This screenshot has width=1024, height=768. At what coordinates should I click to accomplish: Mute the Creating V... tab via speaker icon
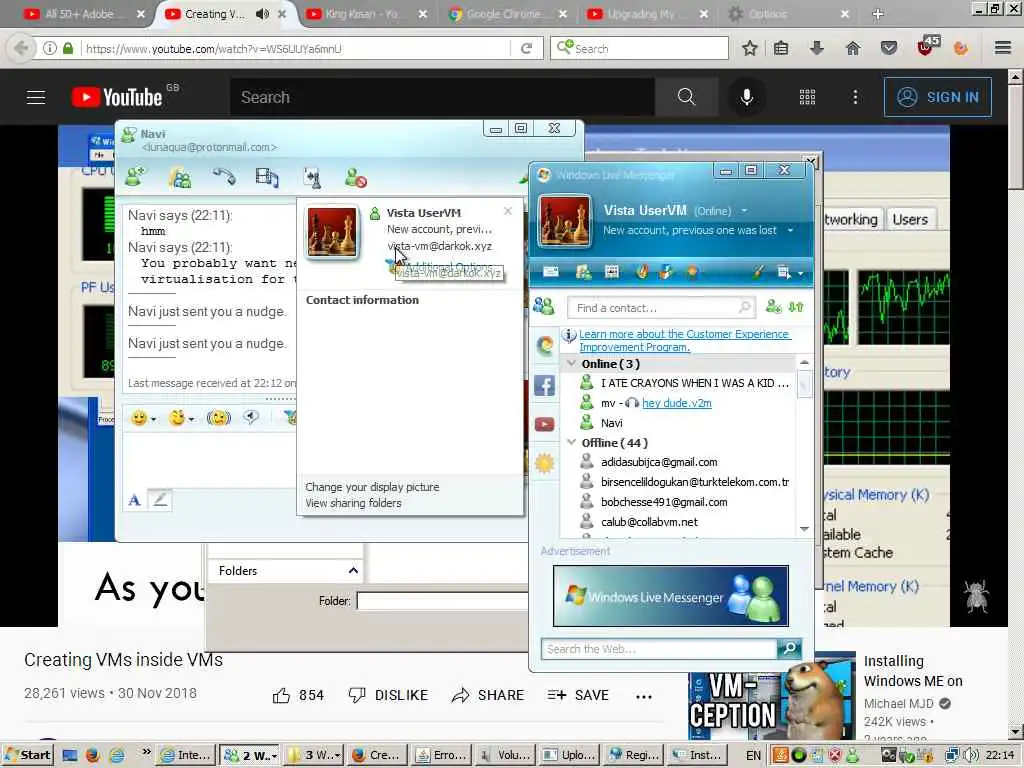[x=262, y=14]
